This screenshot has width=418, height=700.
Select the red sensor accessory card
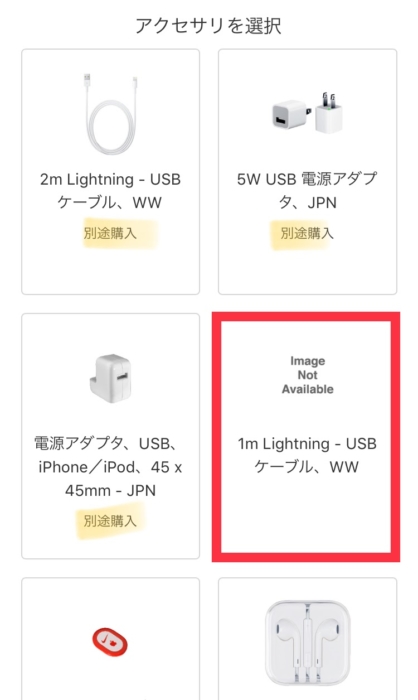(110, 638)
